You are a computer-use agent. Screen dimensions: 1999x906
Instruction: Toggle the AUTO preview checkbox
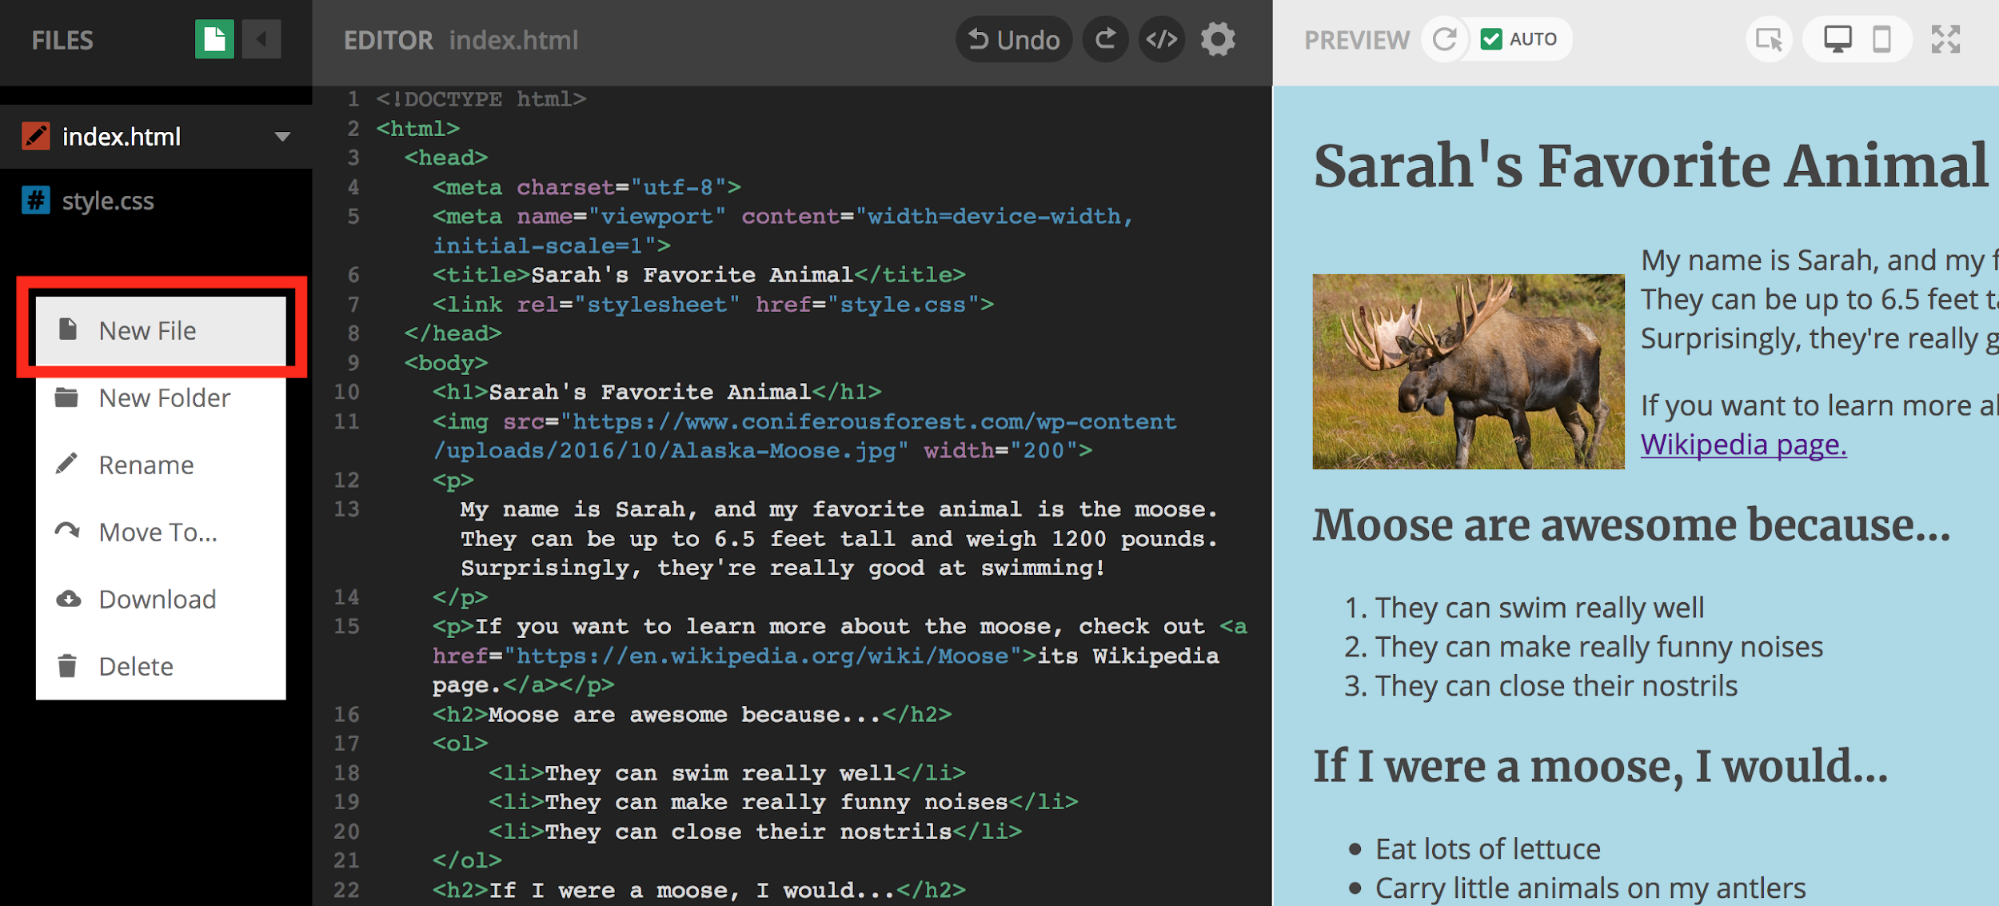pyautogui.click(x=1491, y=40)
